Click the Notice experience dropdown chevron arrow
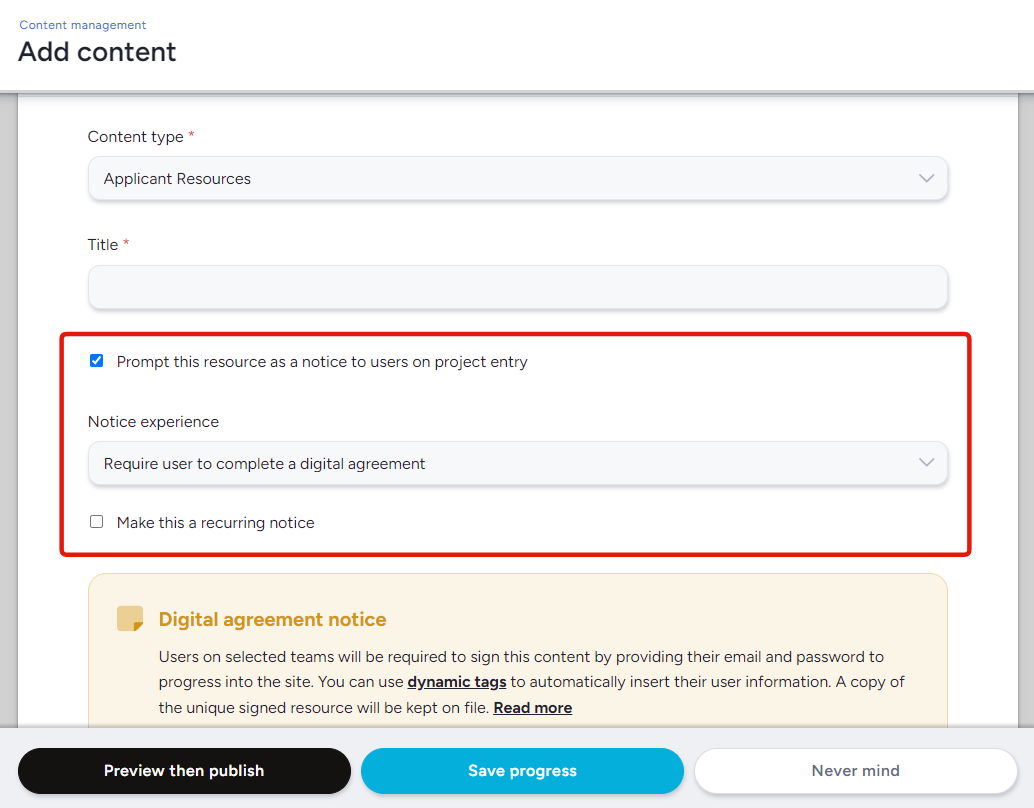Image resolution: width=1034 pixels, height=808 pixels. pyautogui.click(x=926, y=463)
